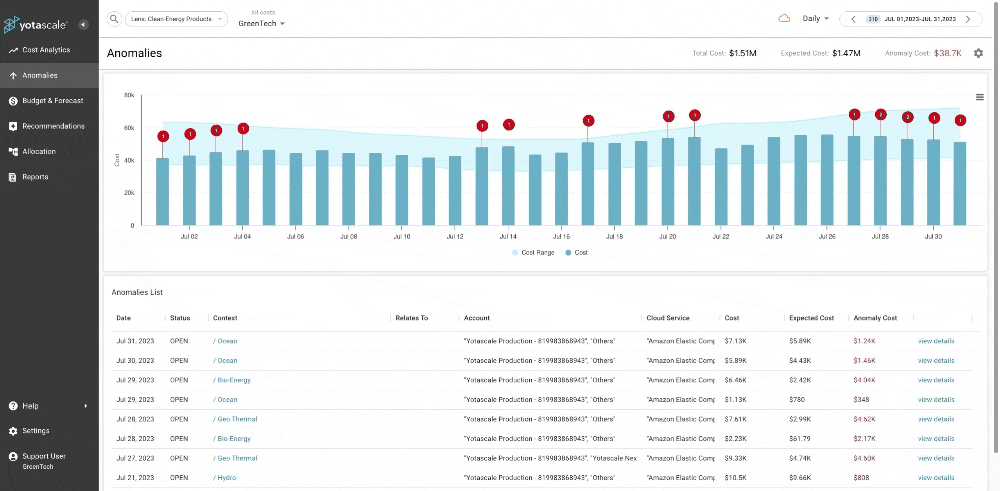Click the anomaly marker above the Jul 03 bar
This screenshot has width=1000, height=491.
pyautogui.click(x=216, y=131)
